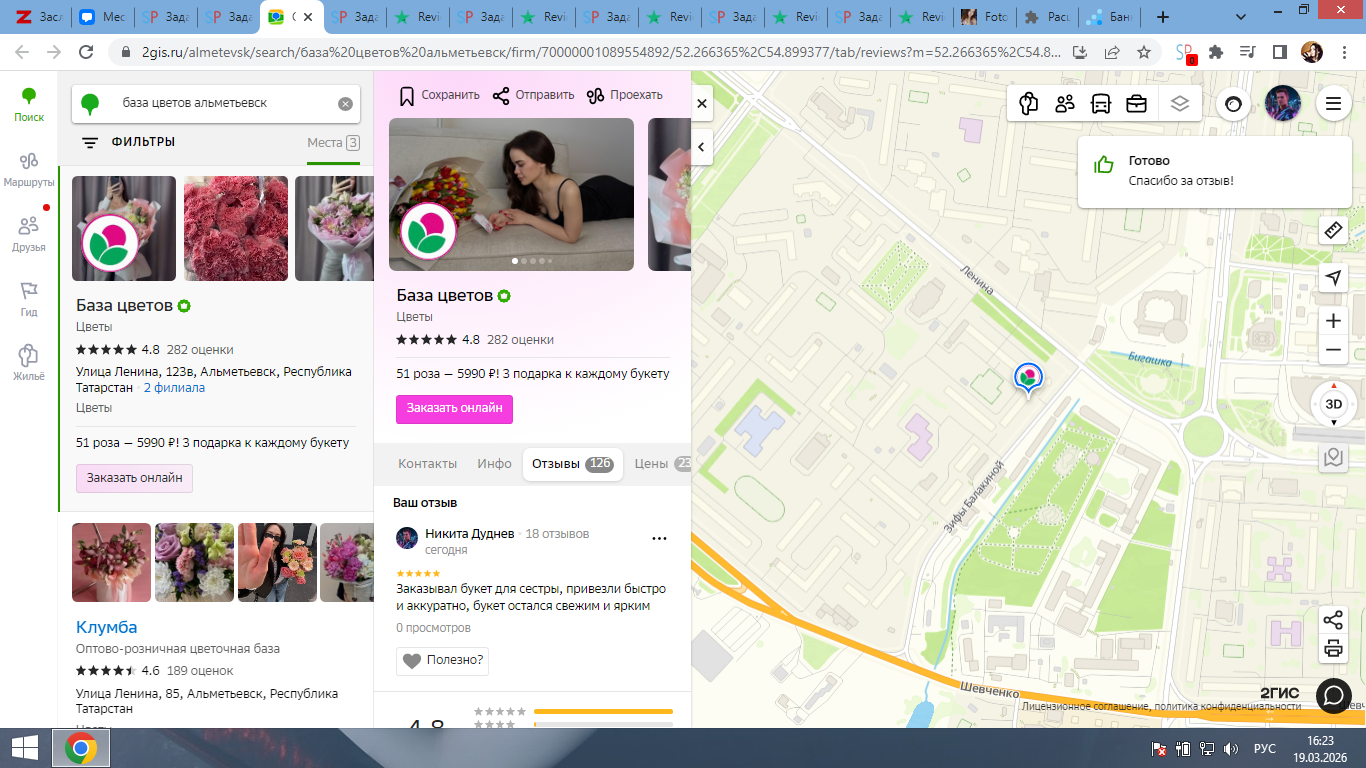
Task: Switch to the Контакты tab
Action: (x=427, y=464)
